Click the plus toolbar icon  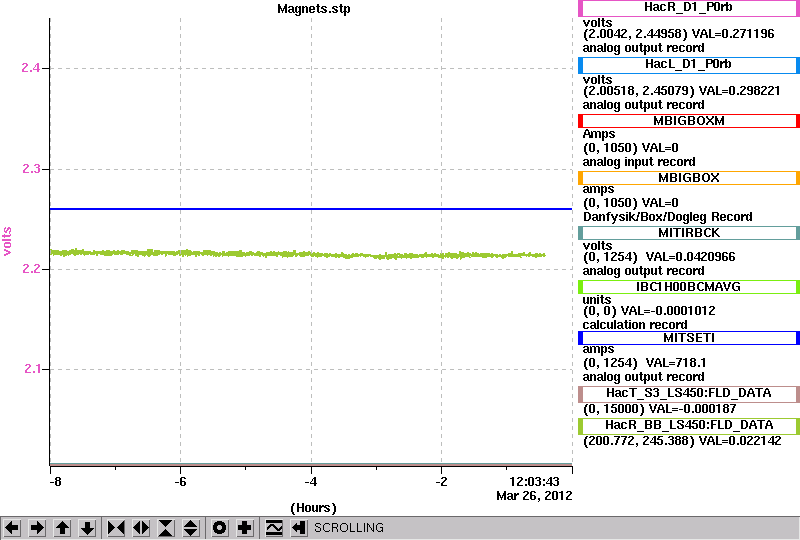pyautogui.click(x=245, y=528)
